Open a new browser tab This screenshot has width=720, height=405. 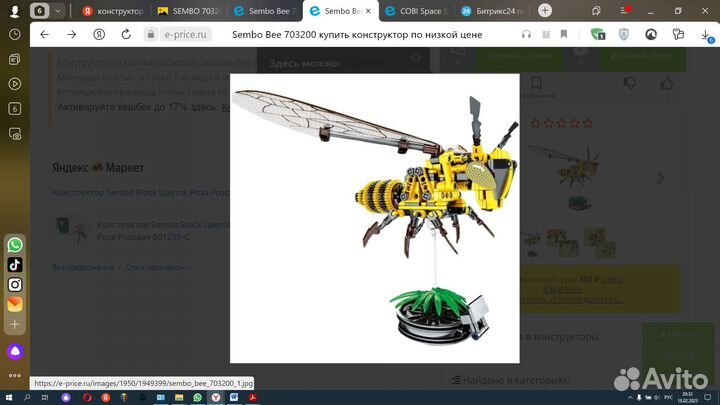tap(545, 11)
